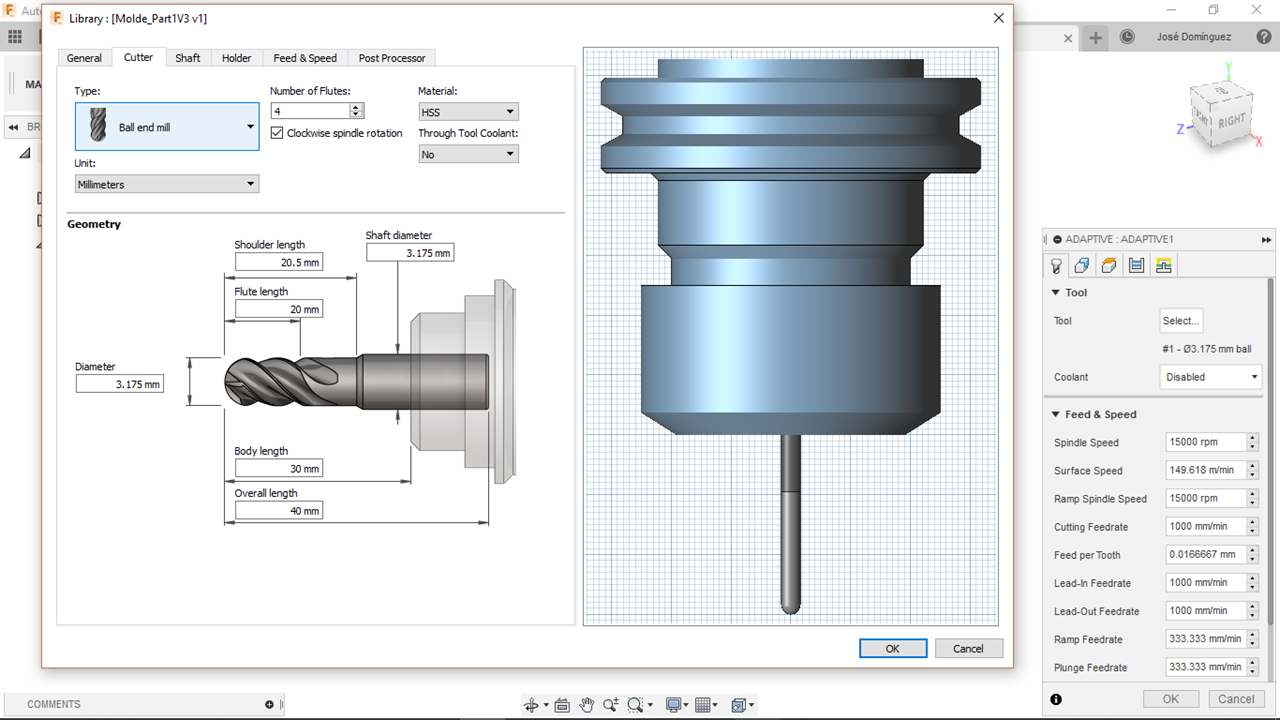Open the cutter Type dropdown

click(x=167, y=127)
